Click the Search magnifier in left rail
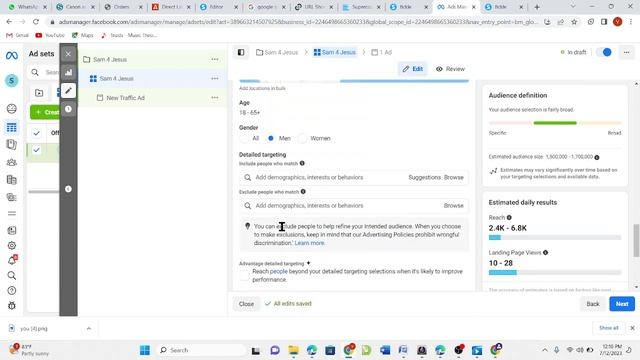This screenshot has width=640, height=360. [x=11, y=276]
